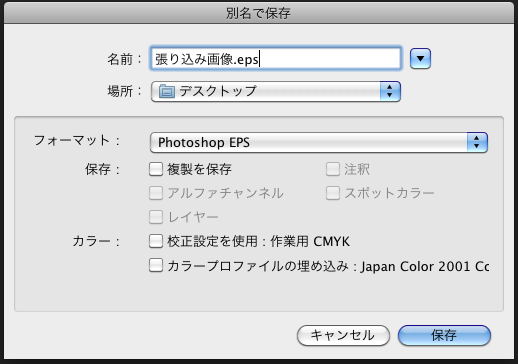Click the blue 保存 button
Image resolution: width=518 pixels, height=364 pixels.
[444, 335]
